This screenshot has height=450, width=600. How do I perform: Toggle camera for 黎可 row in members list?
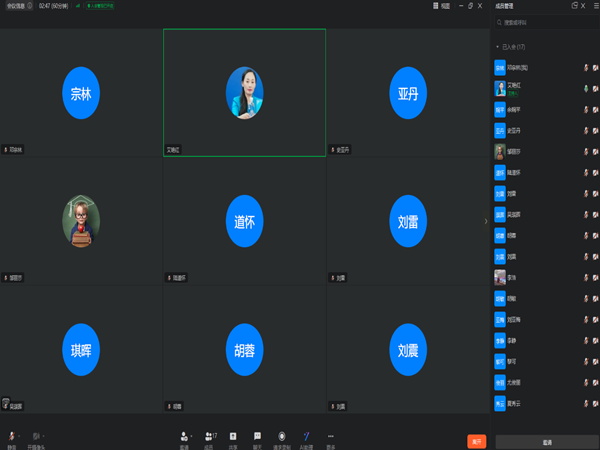pyautogui.click(x=596, y=361)
